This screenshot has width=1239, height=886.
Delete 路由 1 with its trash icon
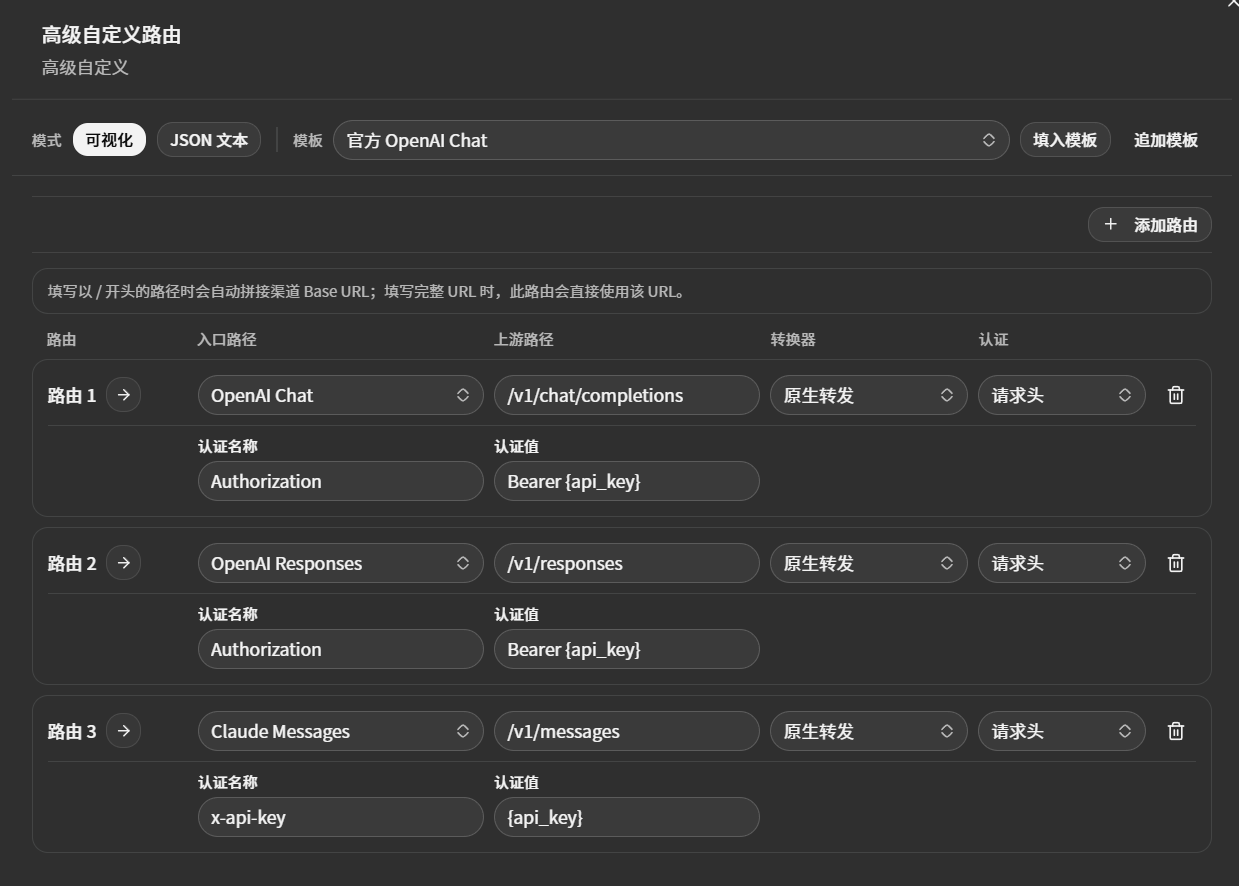click(x=1176, y=395)
